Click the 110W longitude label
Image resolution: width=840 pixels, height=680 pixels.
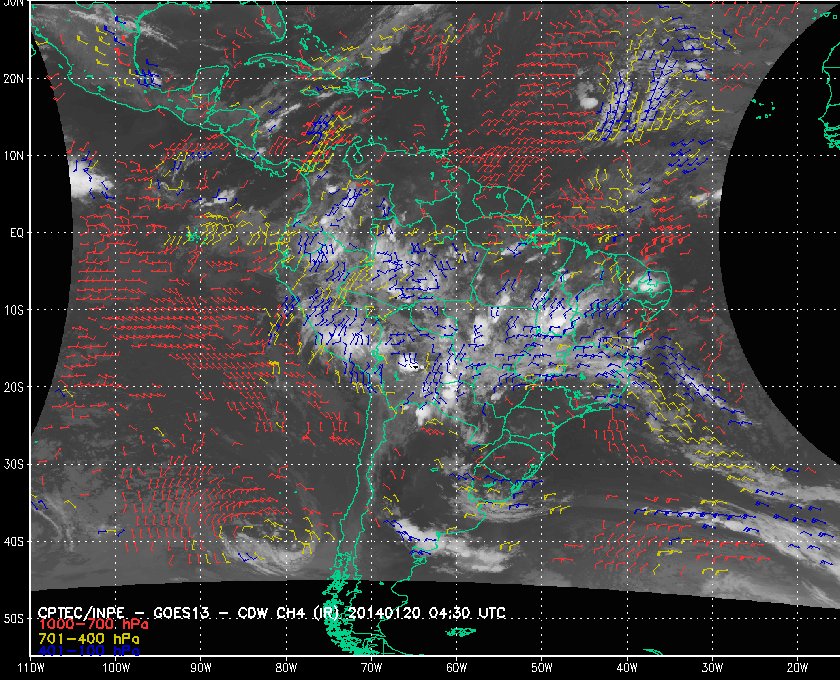coord(31,668)
